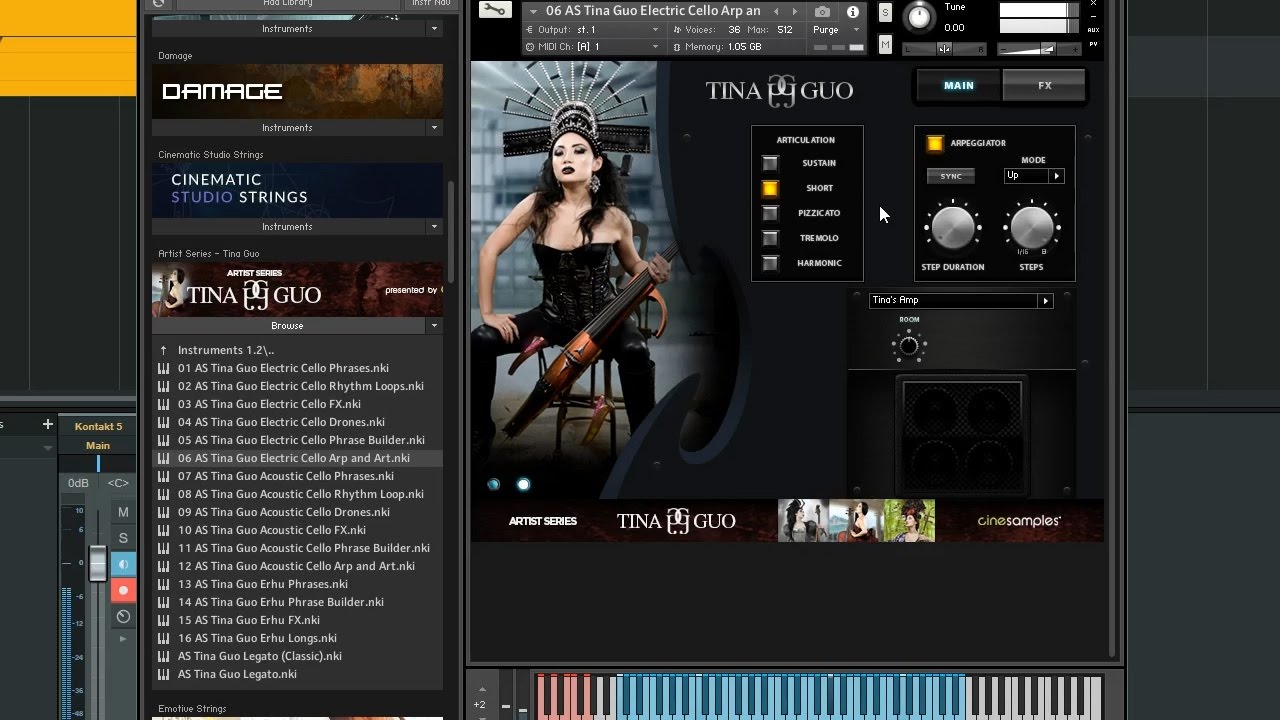Open the Purge dropdown
The height and width of the screenshot is (720, 1280).
click(x=838, y=30)
